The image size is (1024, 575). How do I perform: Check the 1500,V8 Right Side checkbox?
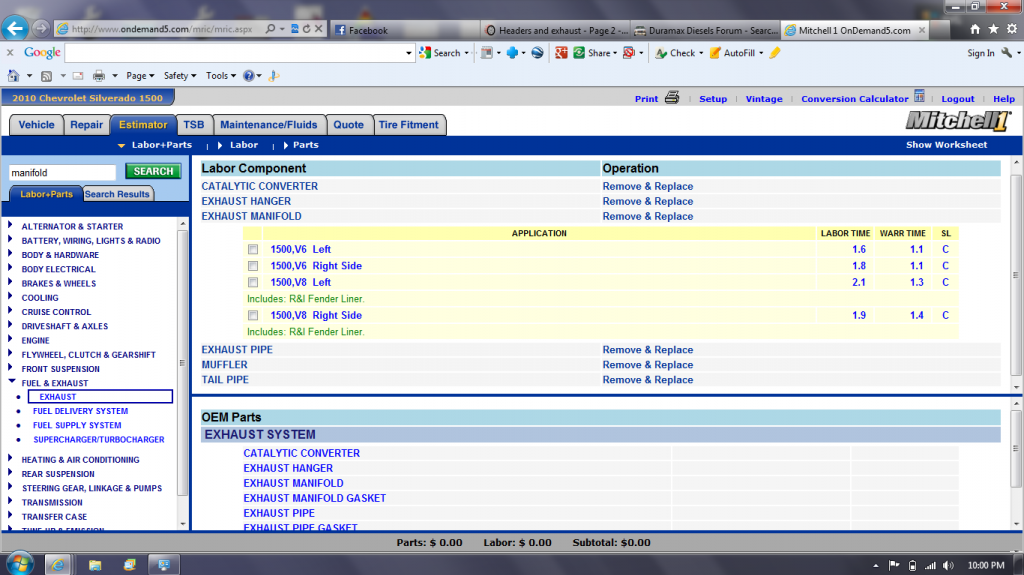253,315
